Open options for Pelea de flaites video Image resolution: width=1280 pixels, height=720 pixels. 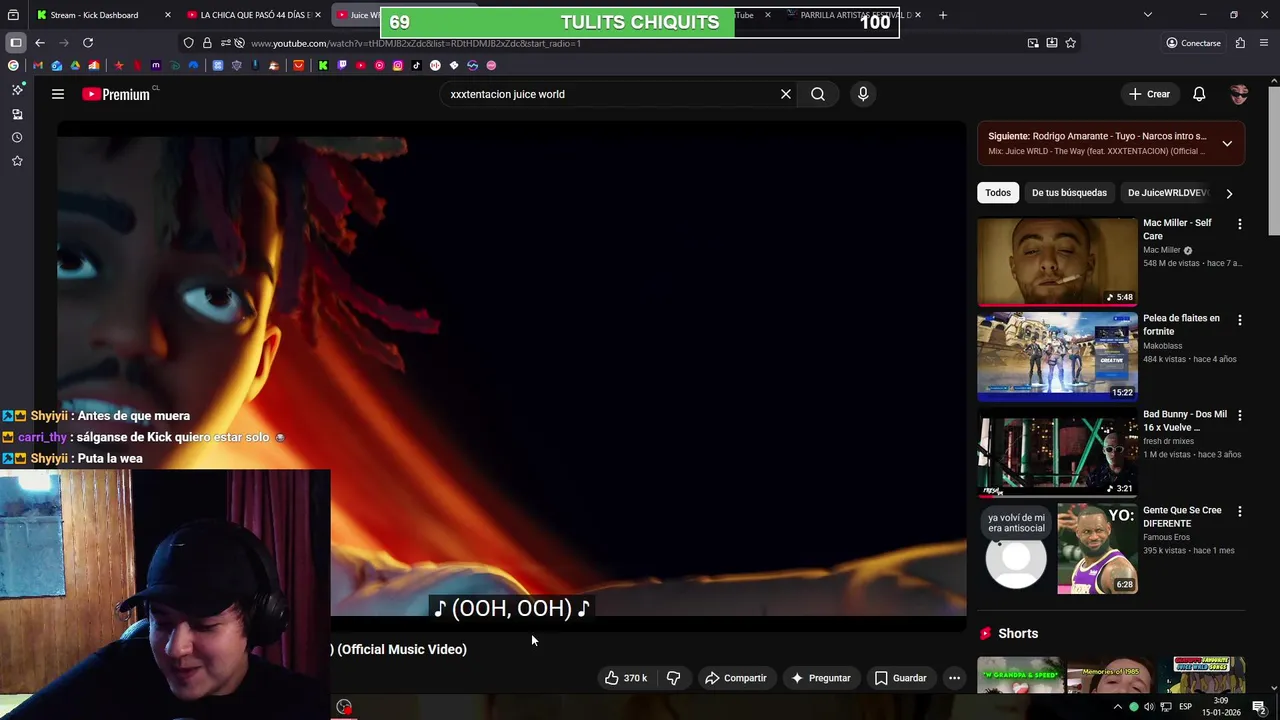click(x=1240, y=321)
